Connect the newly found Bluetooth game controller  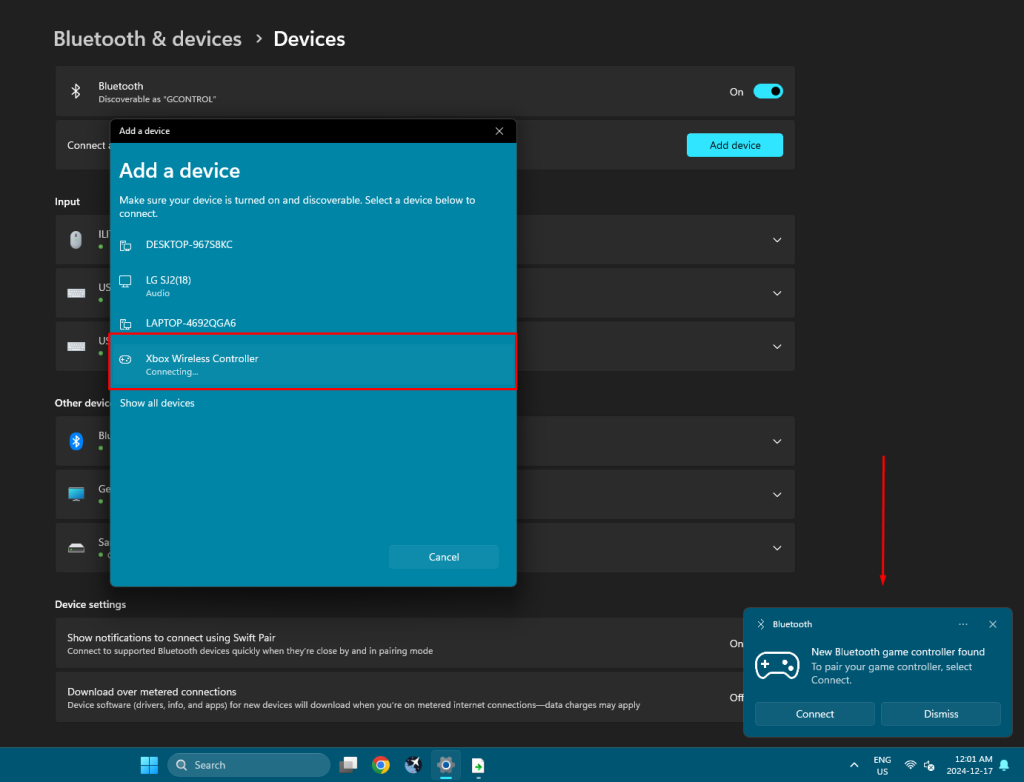pyautogui.click(x=814, y=713)
